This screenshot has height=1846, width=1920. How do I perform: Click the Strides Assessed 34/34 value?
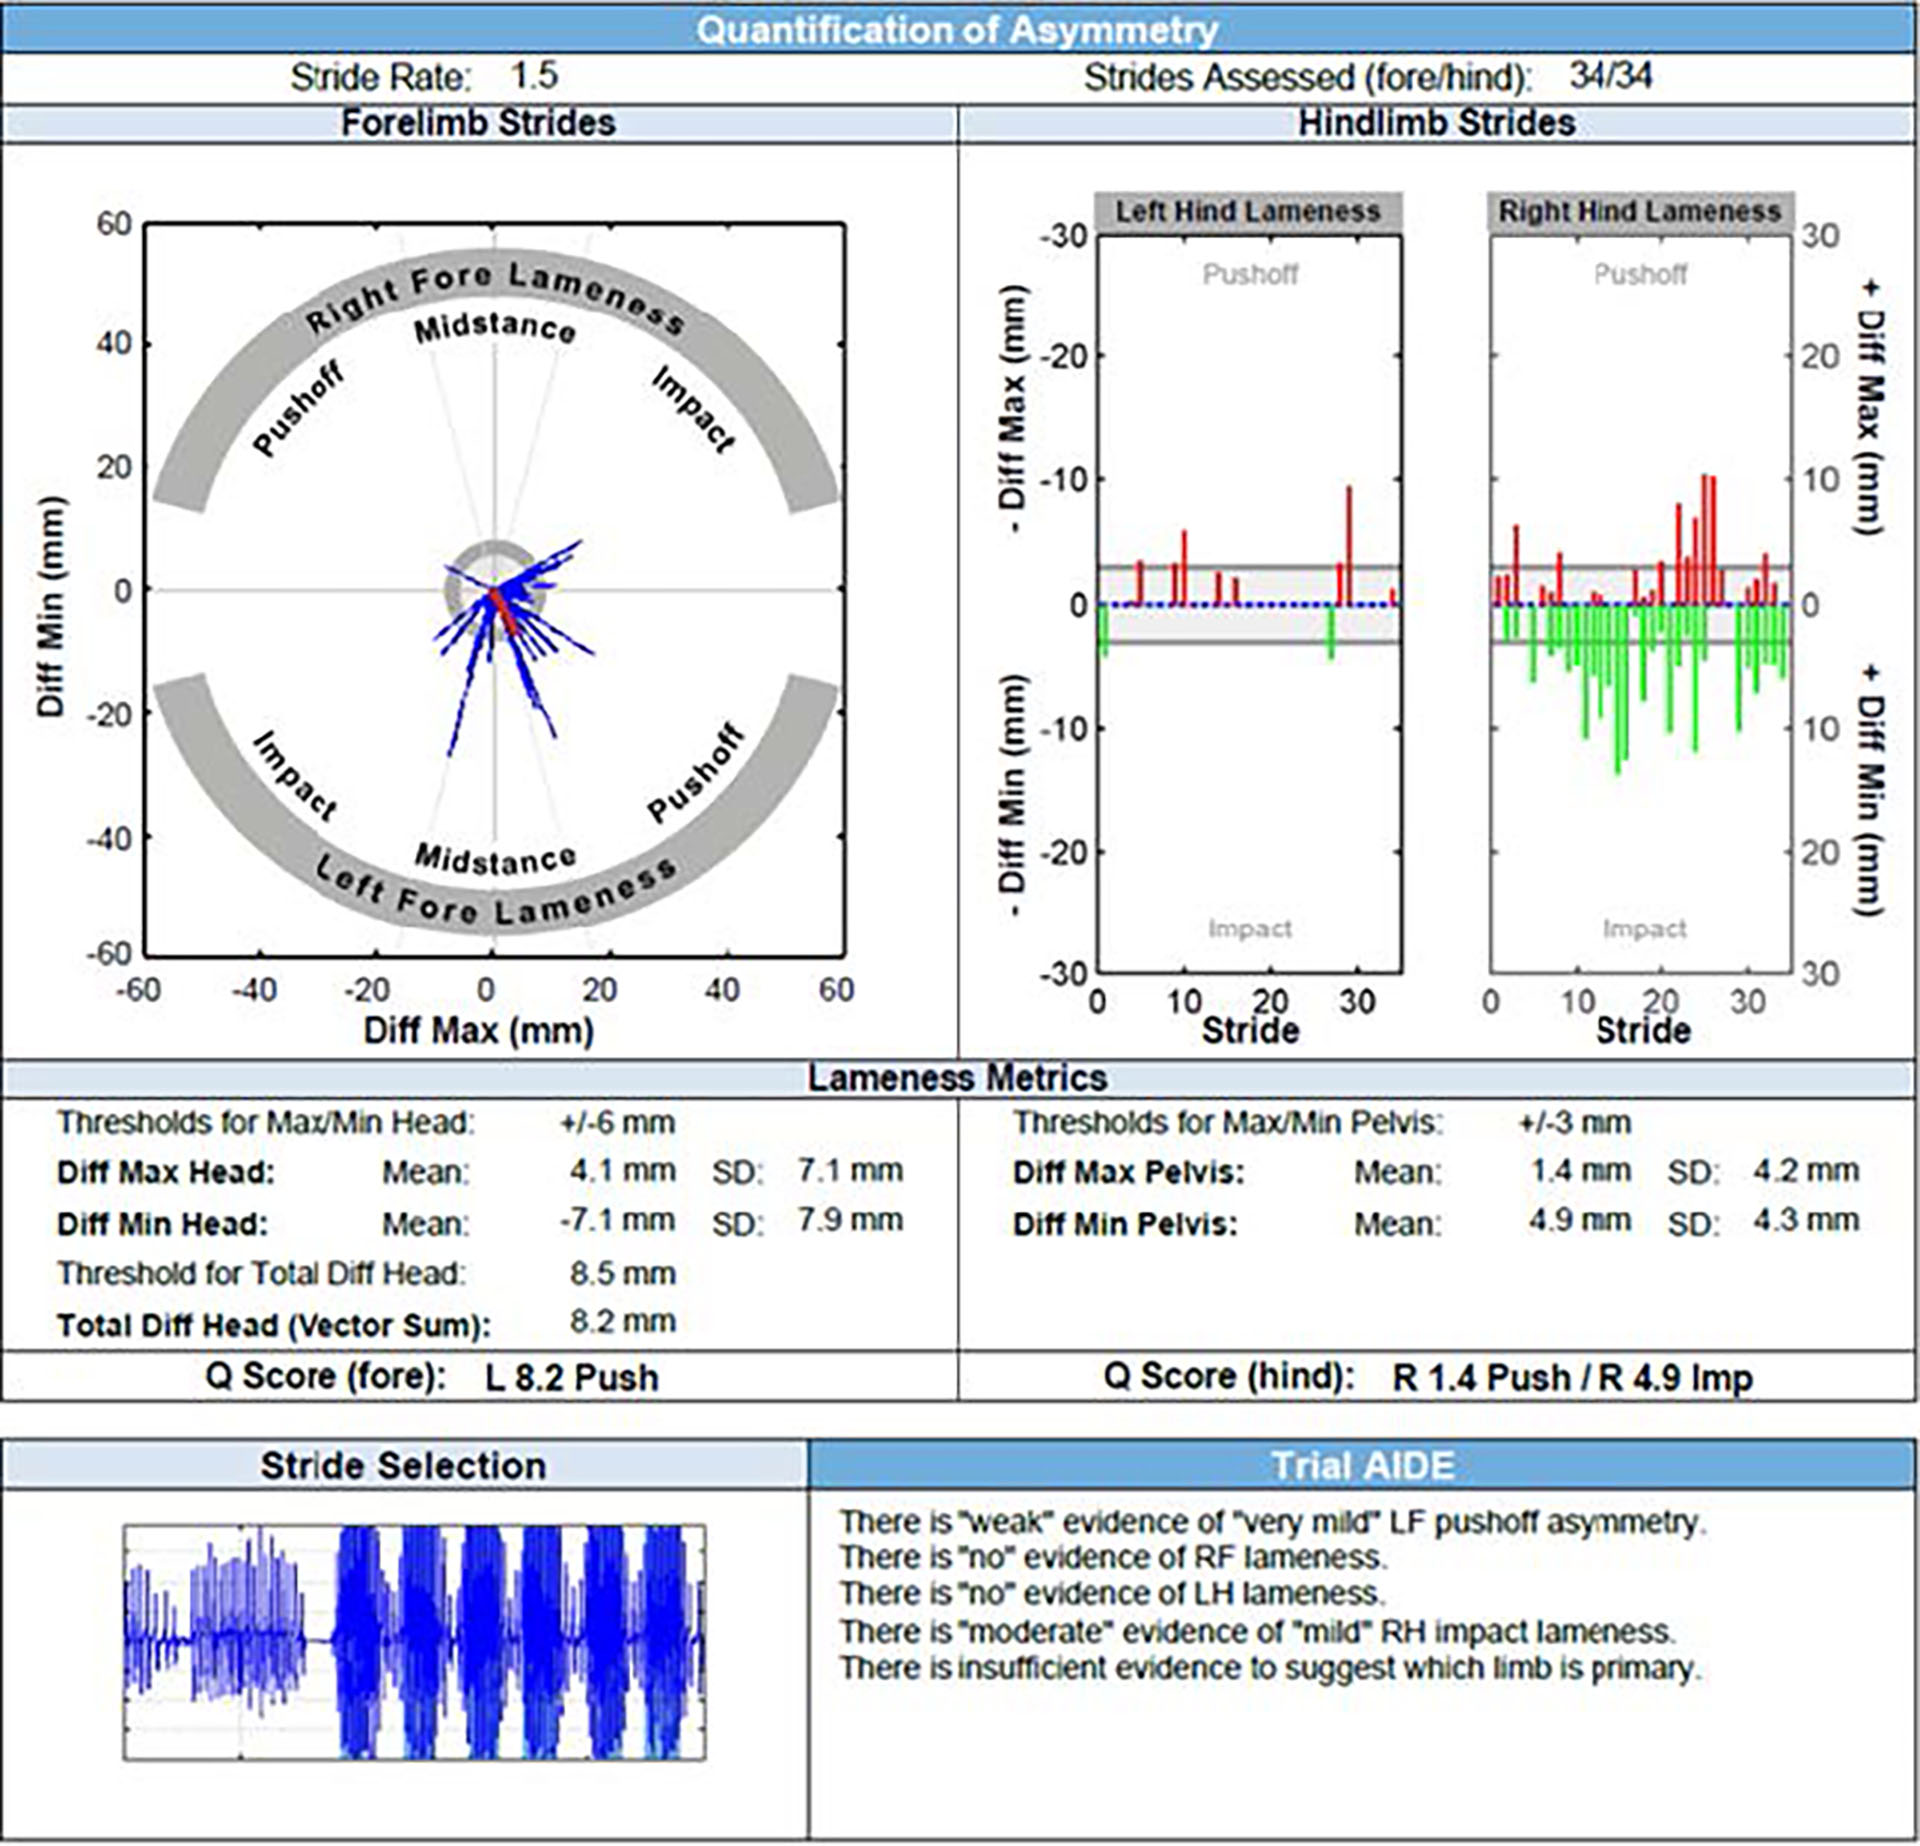1610,76
